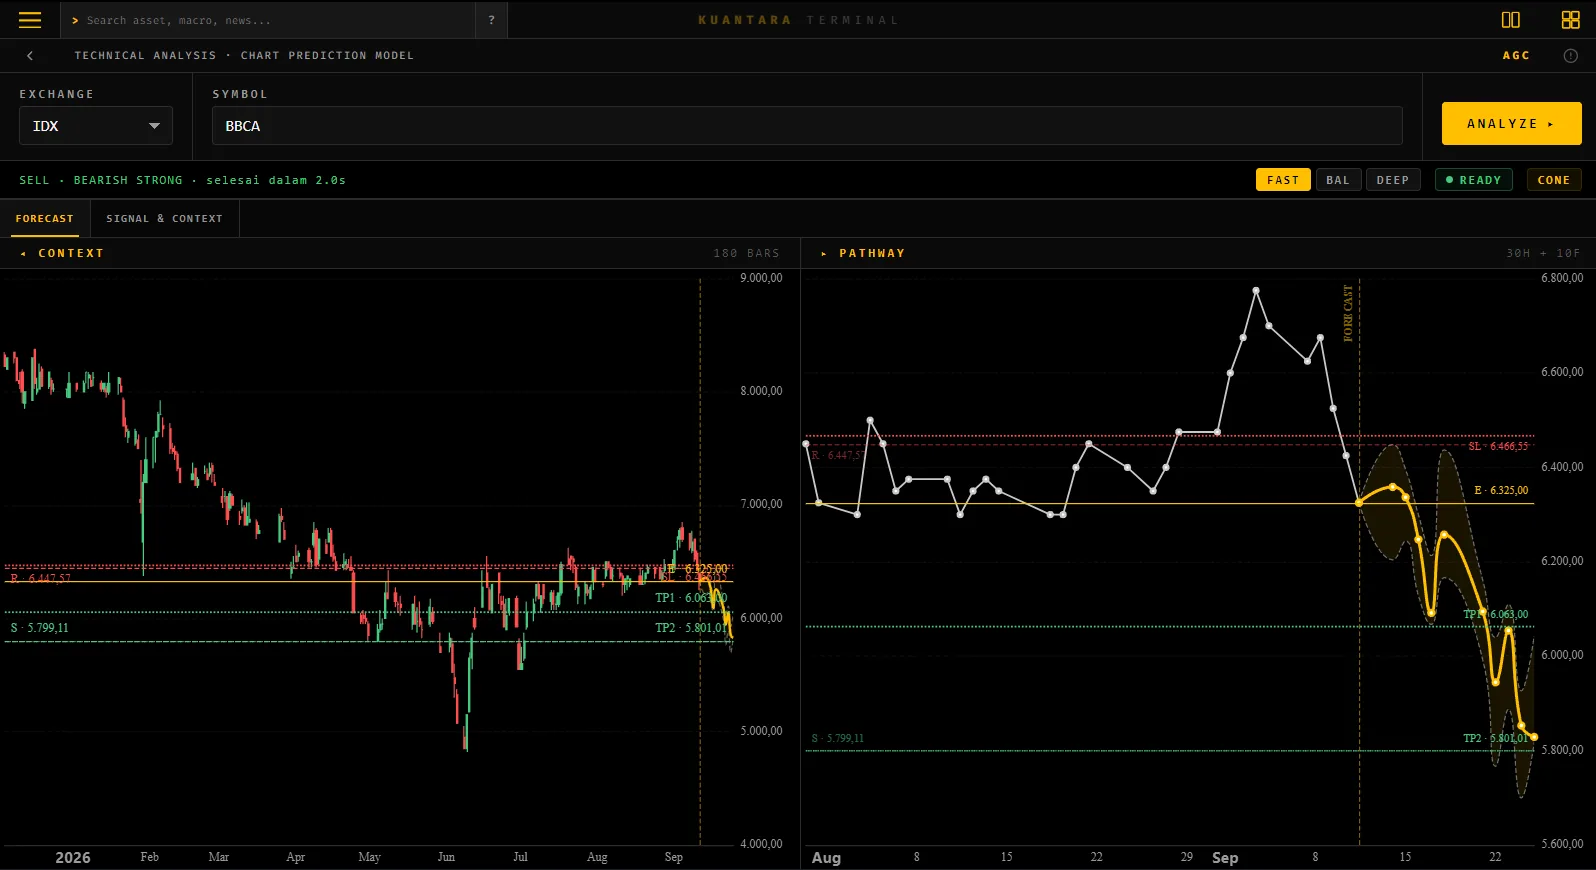Click the S · 5.799,11 support label in context chart
Image resolution: width=1596 pixels, height=870 pixels.
coord(40,628)
